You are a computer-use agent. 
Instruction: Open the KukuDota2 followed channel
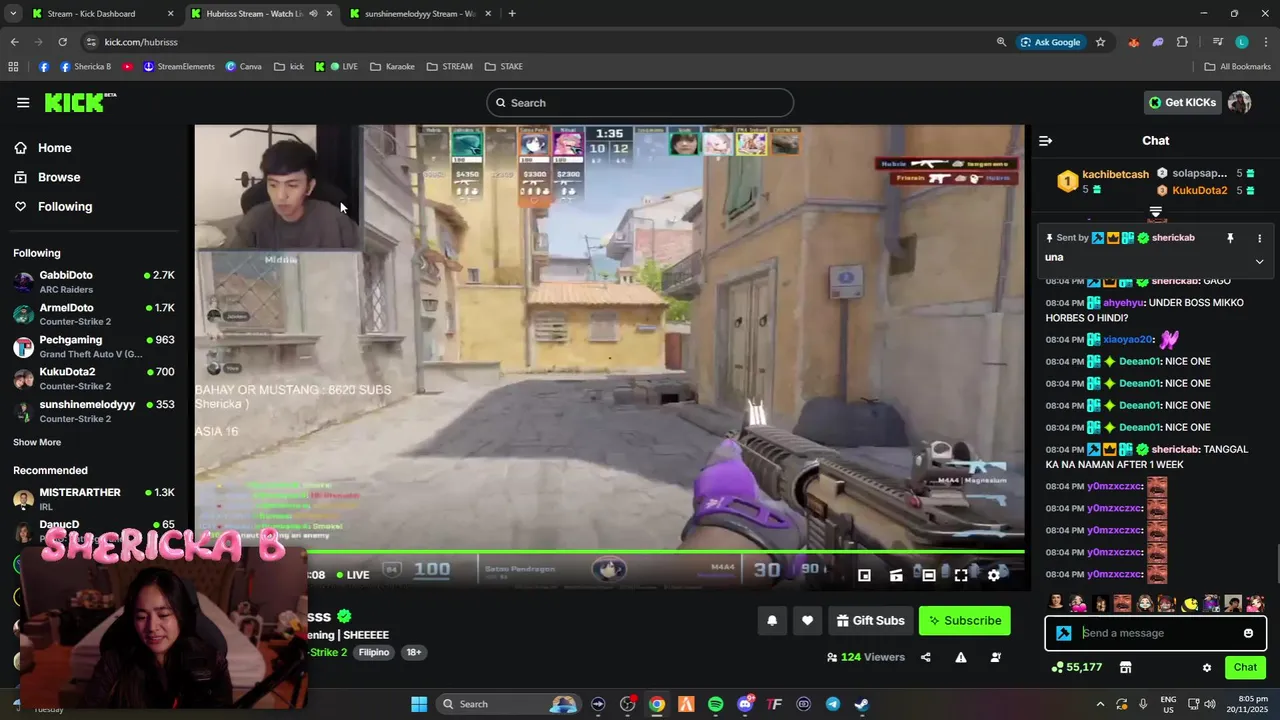tap(94, 378)
